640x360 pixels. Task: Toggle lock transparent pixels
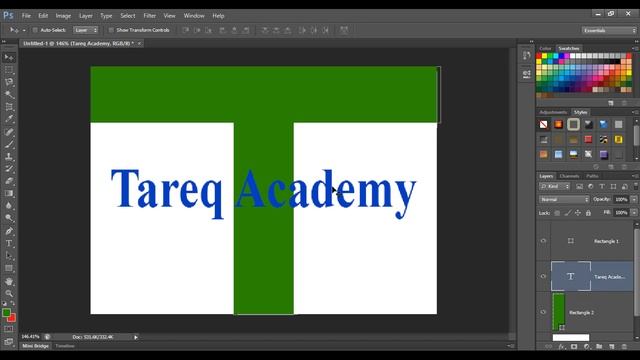coord(557,213)
